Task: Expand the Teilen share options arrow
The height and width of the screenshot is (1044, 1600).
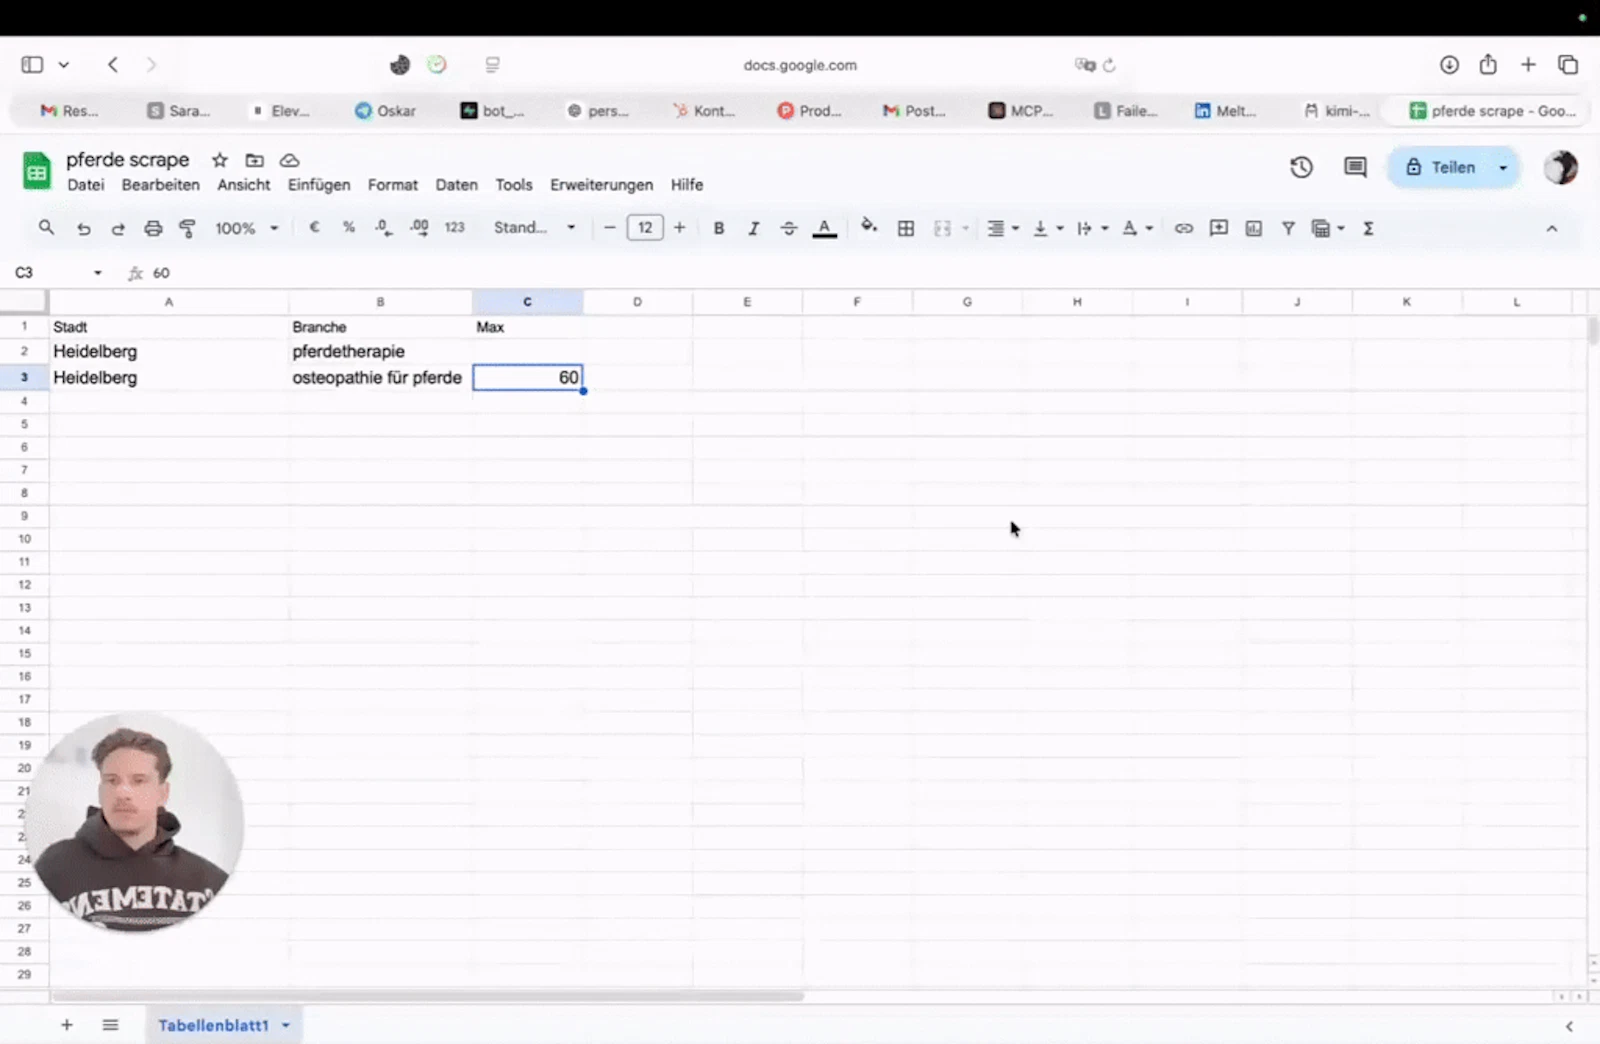Action: click(x=1503, y=167)
